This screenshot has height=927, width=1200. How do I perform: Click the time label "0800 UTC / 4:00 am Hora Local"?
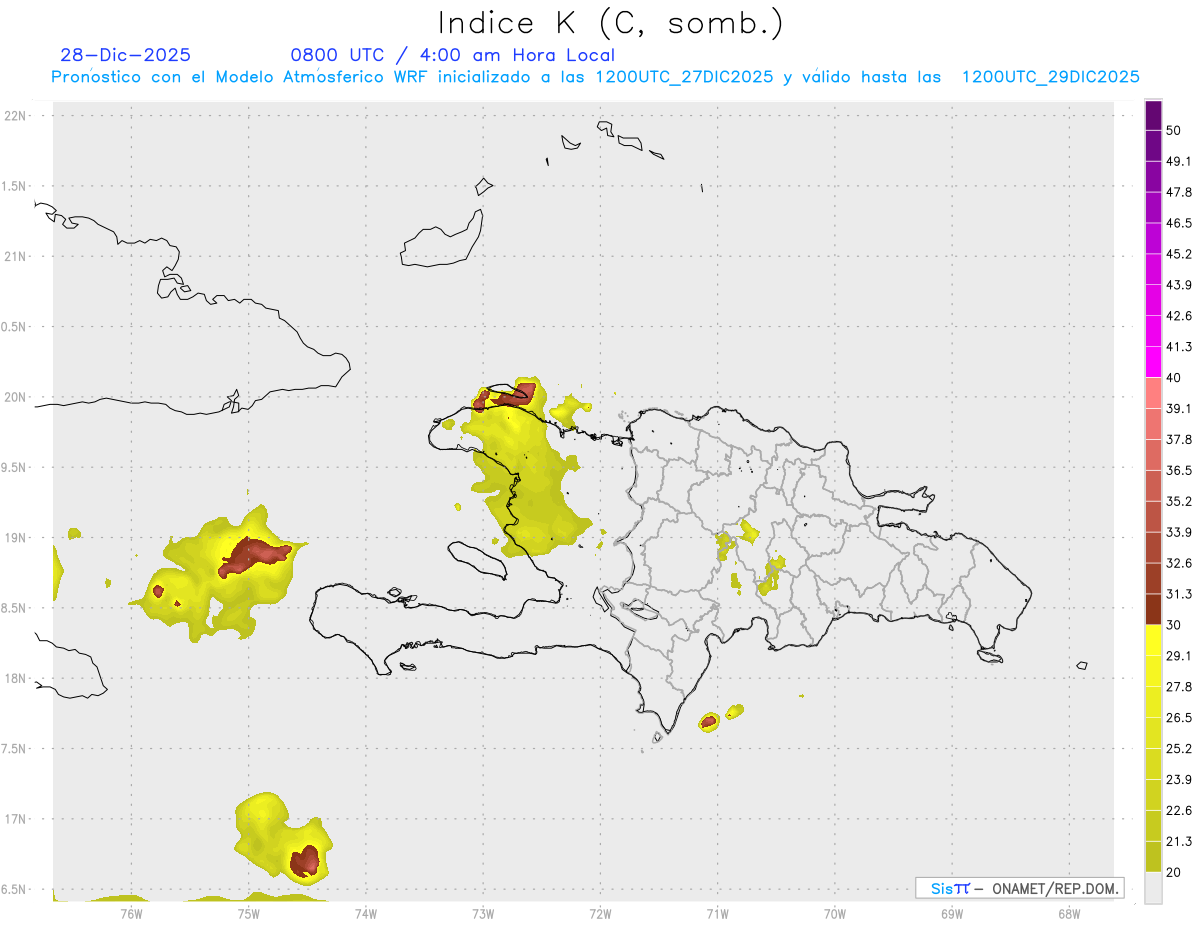[x=453, y=55]
